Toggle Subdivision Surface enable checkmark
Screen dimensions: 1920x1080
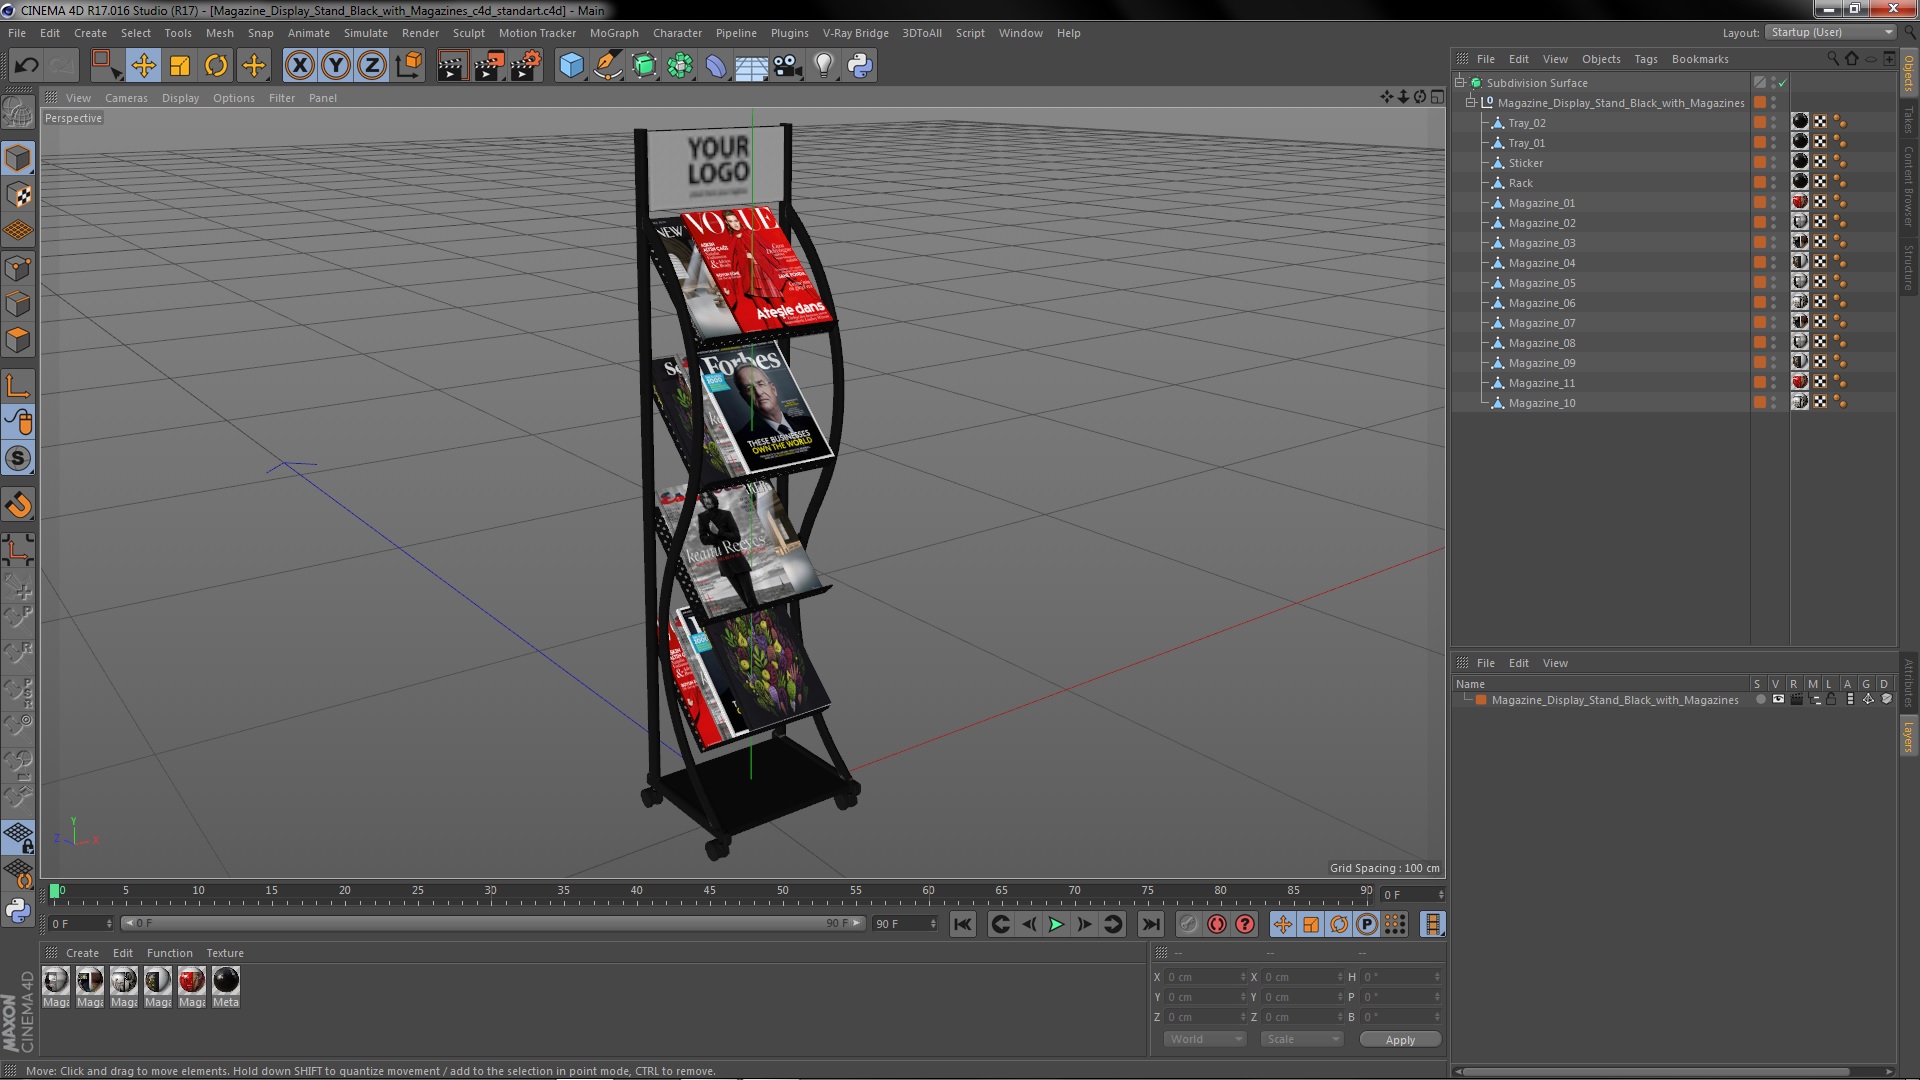[1782, 83]
